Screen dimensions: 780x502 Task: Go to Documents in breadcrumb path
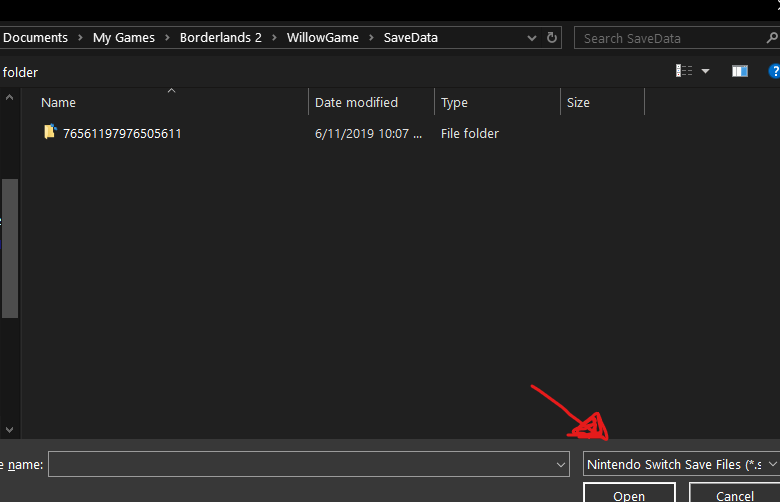click(35, 37)
